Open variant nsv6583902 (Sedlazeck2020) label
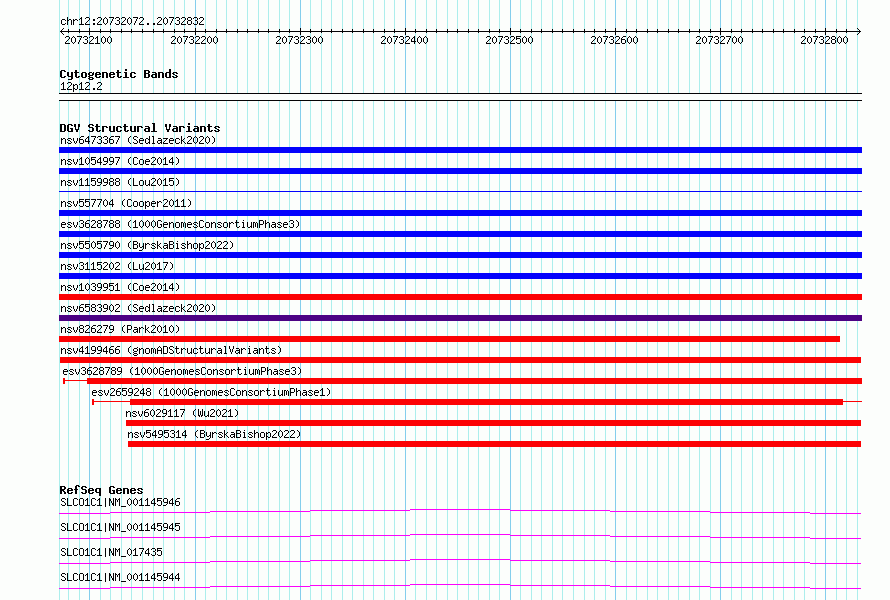Viewport: 890px width, 600px height. (x=138, y=308)
